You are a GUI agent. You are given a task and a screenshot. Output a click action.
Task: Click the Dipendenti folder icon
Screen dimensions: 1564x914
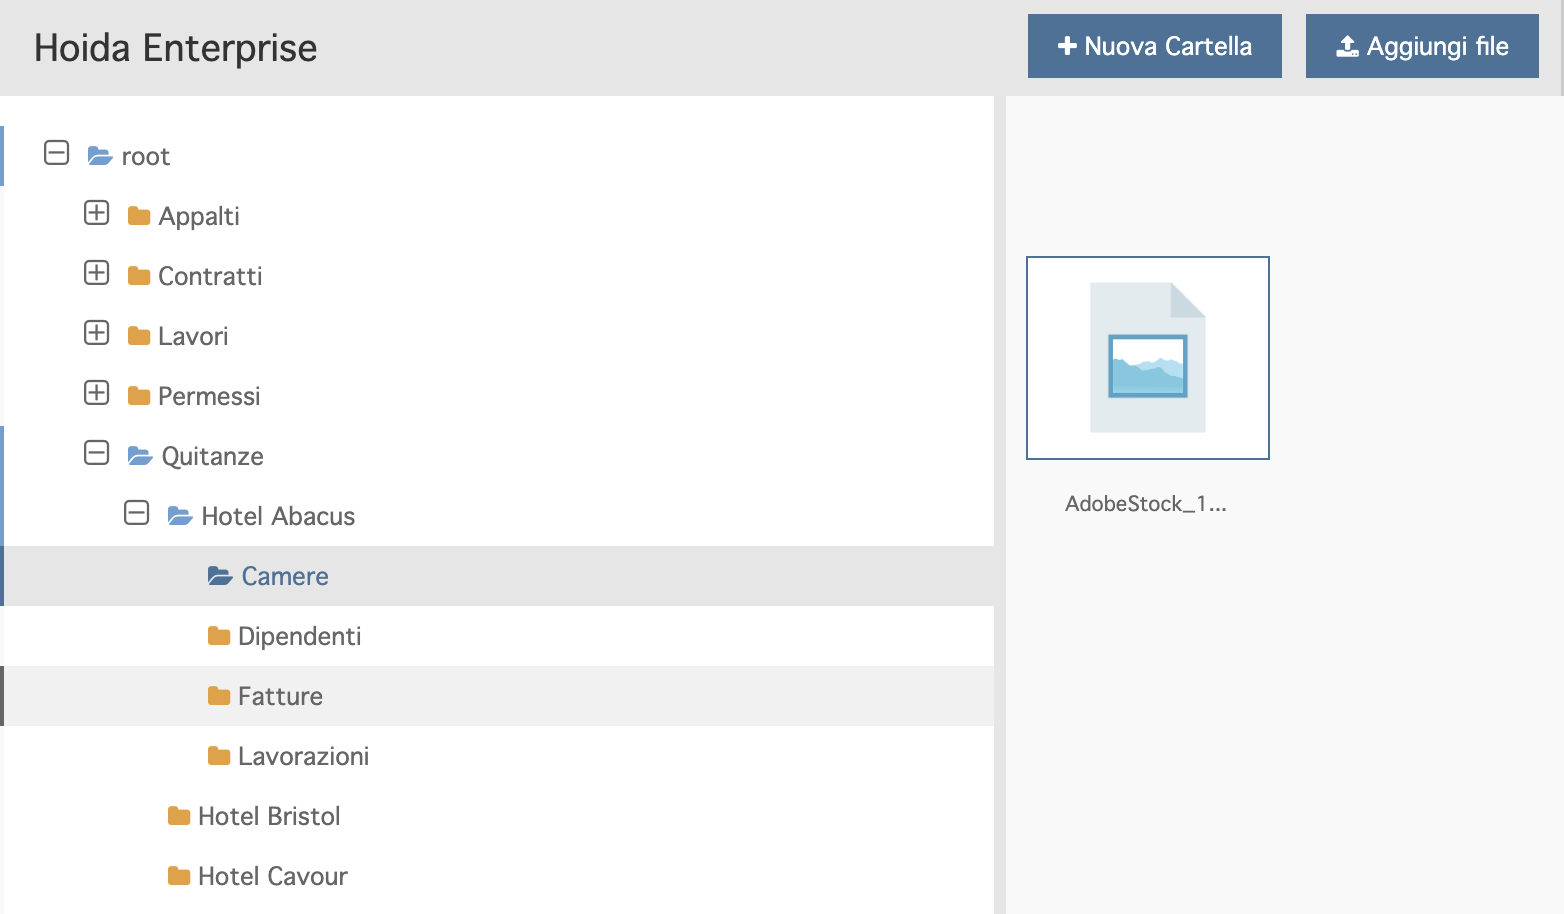(x=219, y=636)
